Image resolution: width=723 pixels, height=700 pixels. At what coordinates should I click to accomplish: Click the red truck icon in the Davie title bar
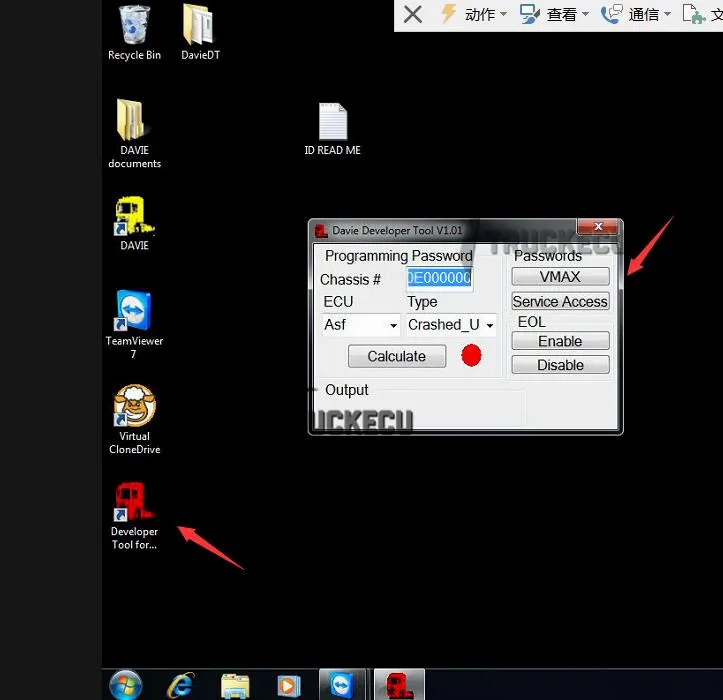[x=321, y=230]
